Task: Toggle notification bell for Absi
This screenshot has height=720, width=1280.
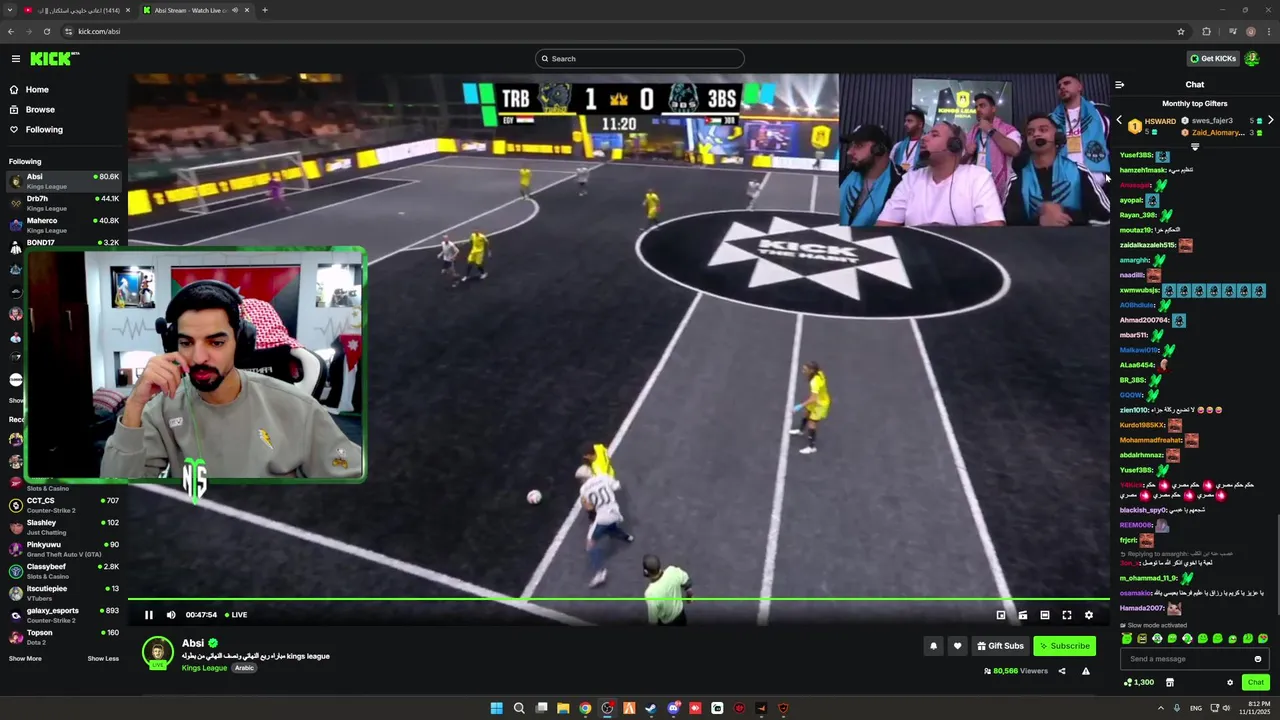Action: coord(933,646)
